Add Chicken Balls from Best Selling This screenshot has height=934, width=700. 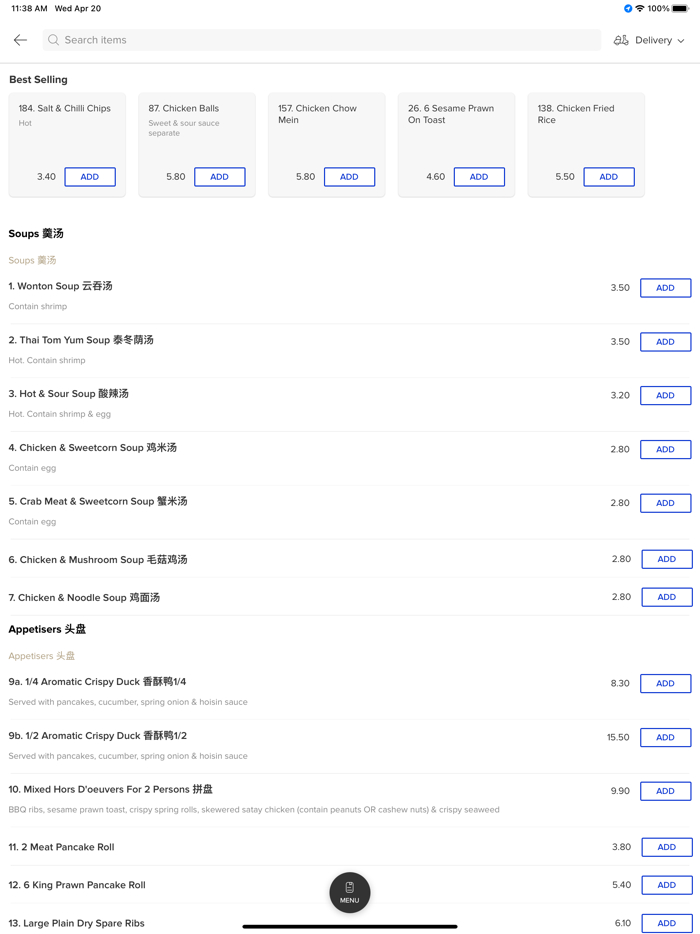(x=219, y=177)
